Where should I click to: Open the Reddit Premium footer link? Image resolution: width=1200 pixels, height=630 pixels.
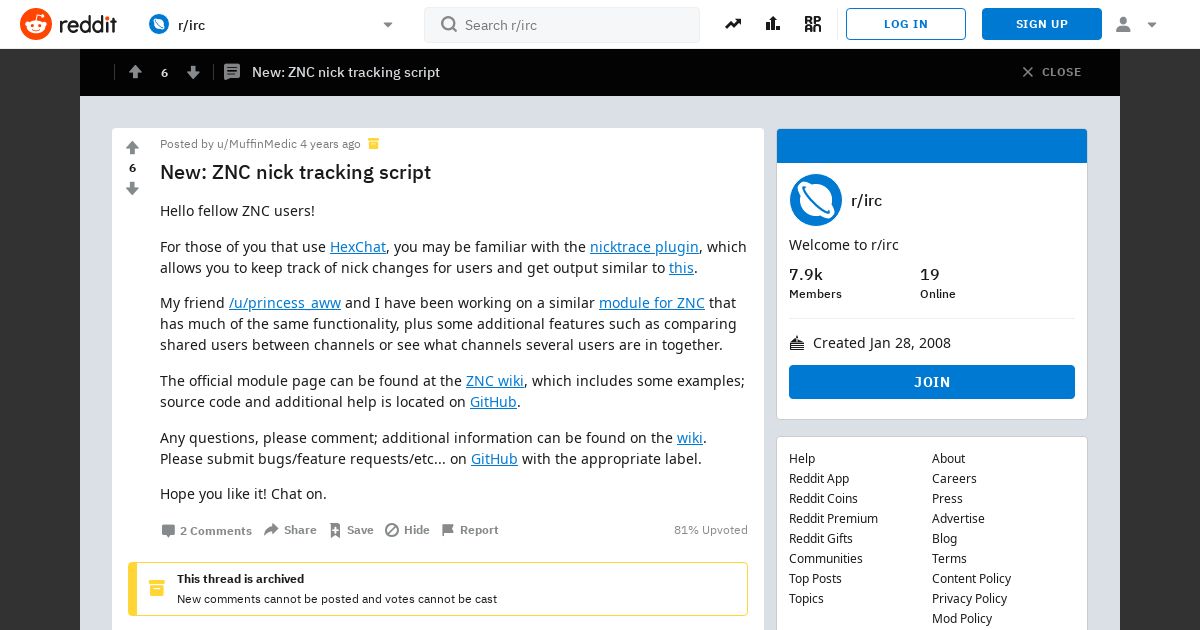click(833, 519)
